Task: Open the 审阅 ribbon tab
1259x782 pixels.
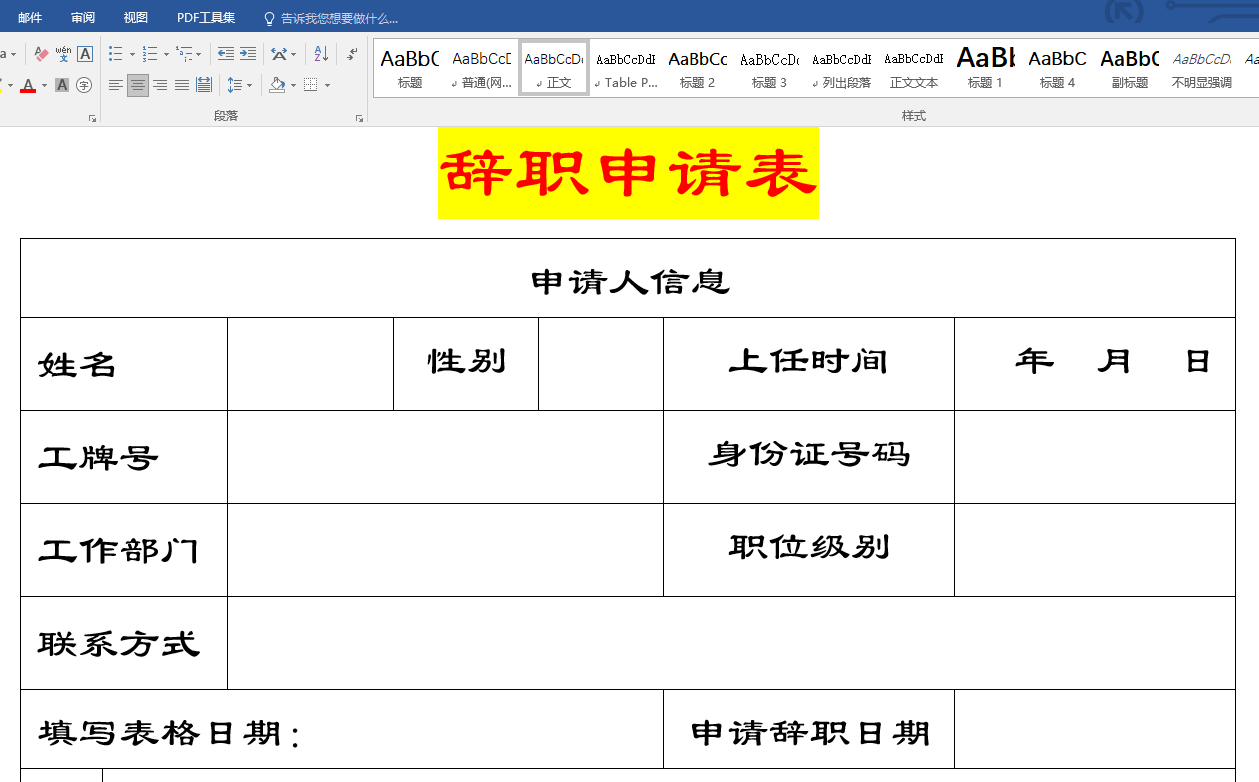Action: pos(82,16)
